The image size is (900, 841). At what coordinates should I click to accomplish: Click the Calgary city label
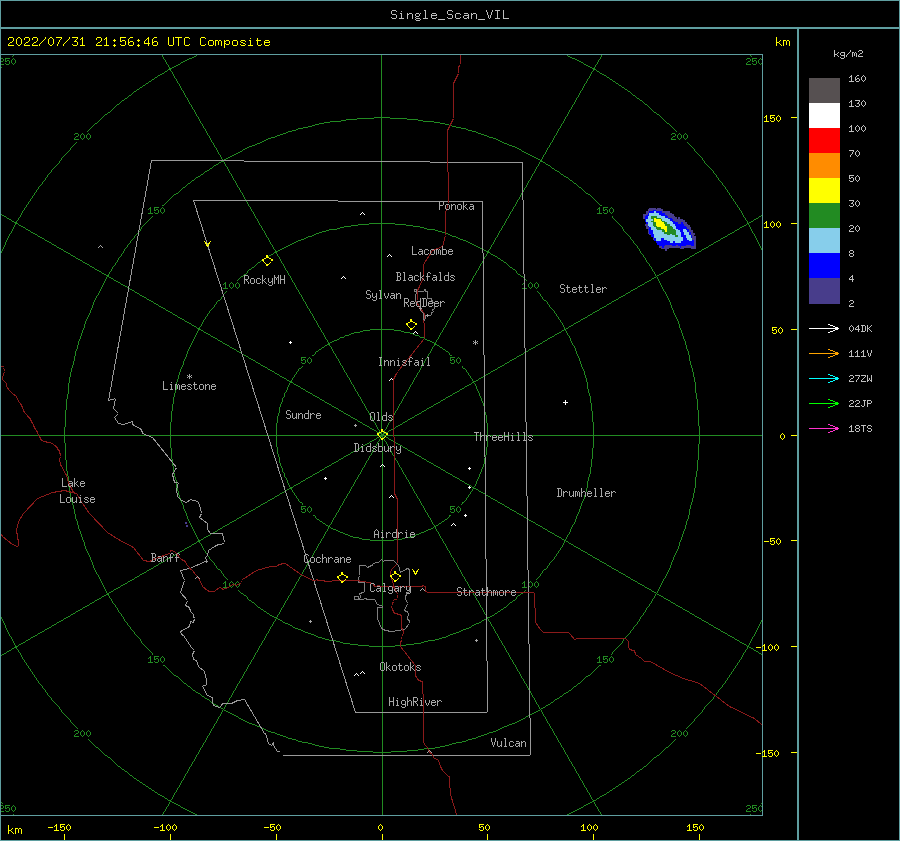[390, 588]
